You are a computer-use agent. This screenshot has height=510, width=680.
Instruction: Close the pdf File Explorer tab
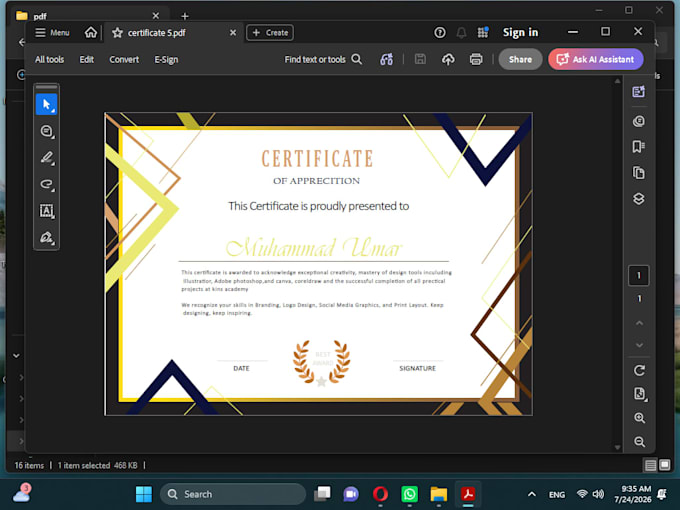[x=156, y=16]
